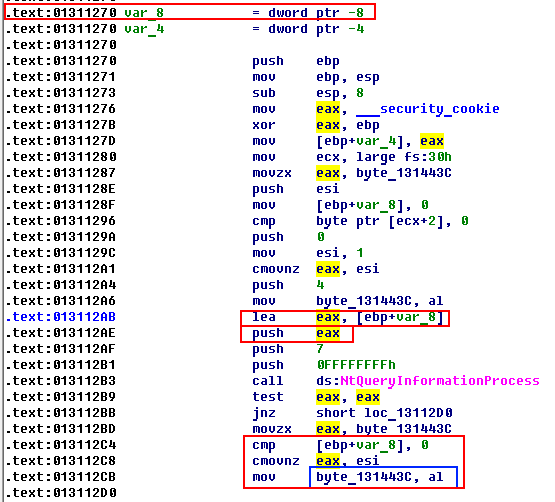Click the 'sub' mnemonic at 01311273
Viewport: 555px width, 502px height.
(x=264, y=93)
